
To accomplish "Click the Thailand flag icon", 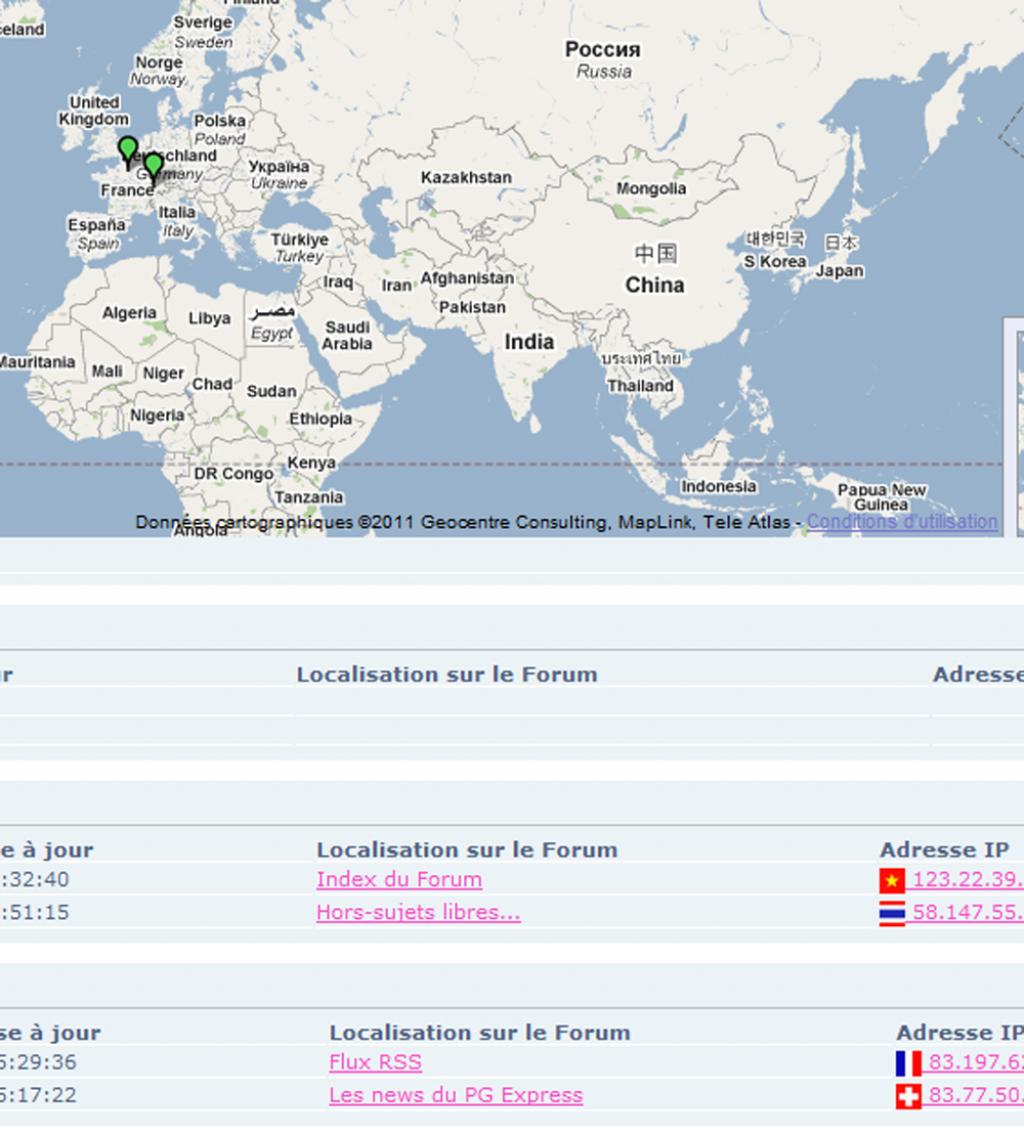I will pos(892,914).
